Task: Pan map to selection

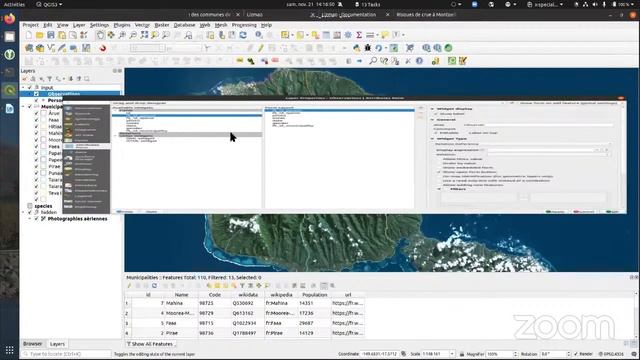Action: coord(111,36)
